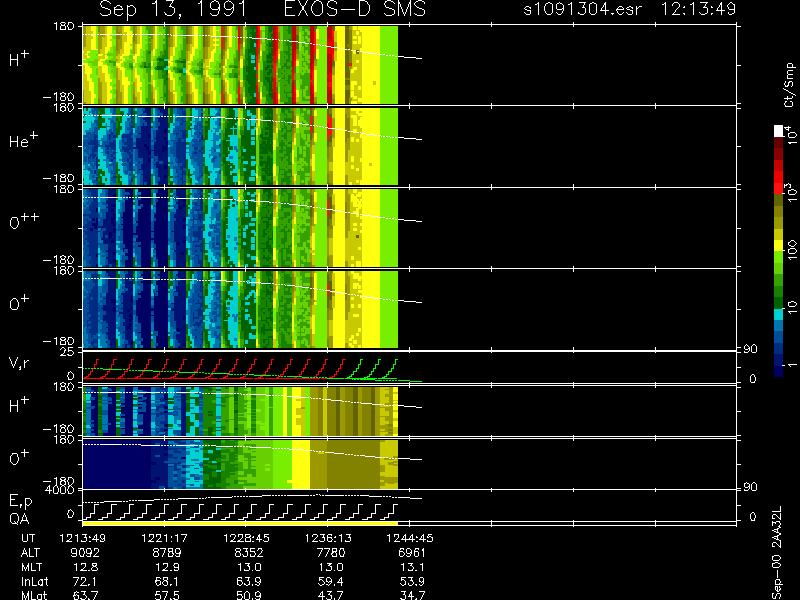Viewport: 800px width, 600px height.
Task: Select the altitude value "9092"
Action: (85, 553)
